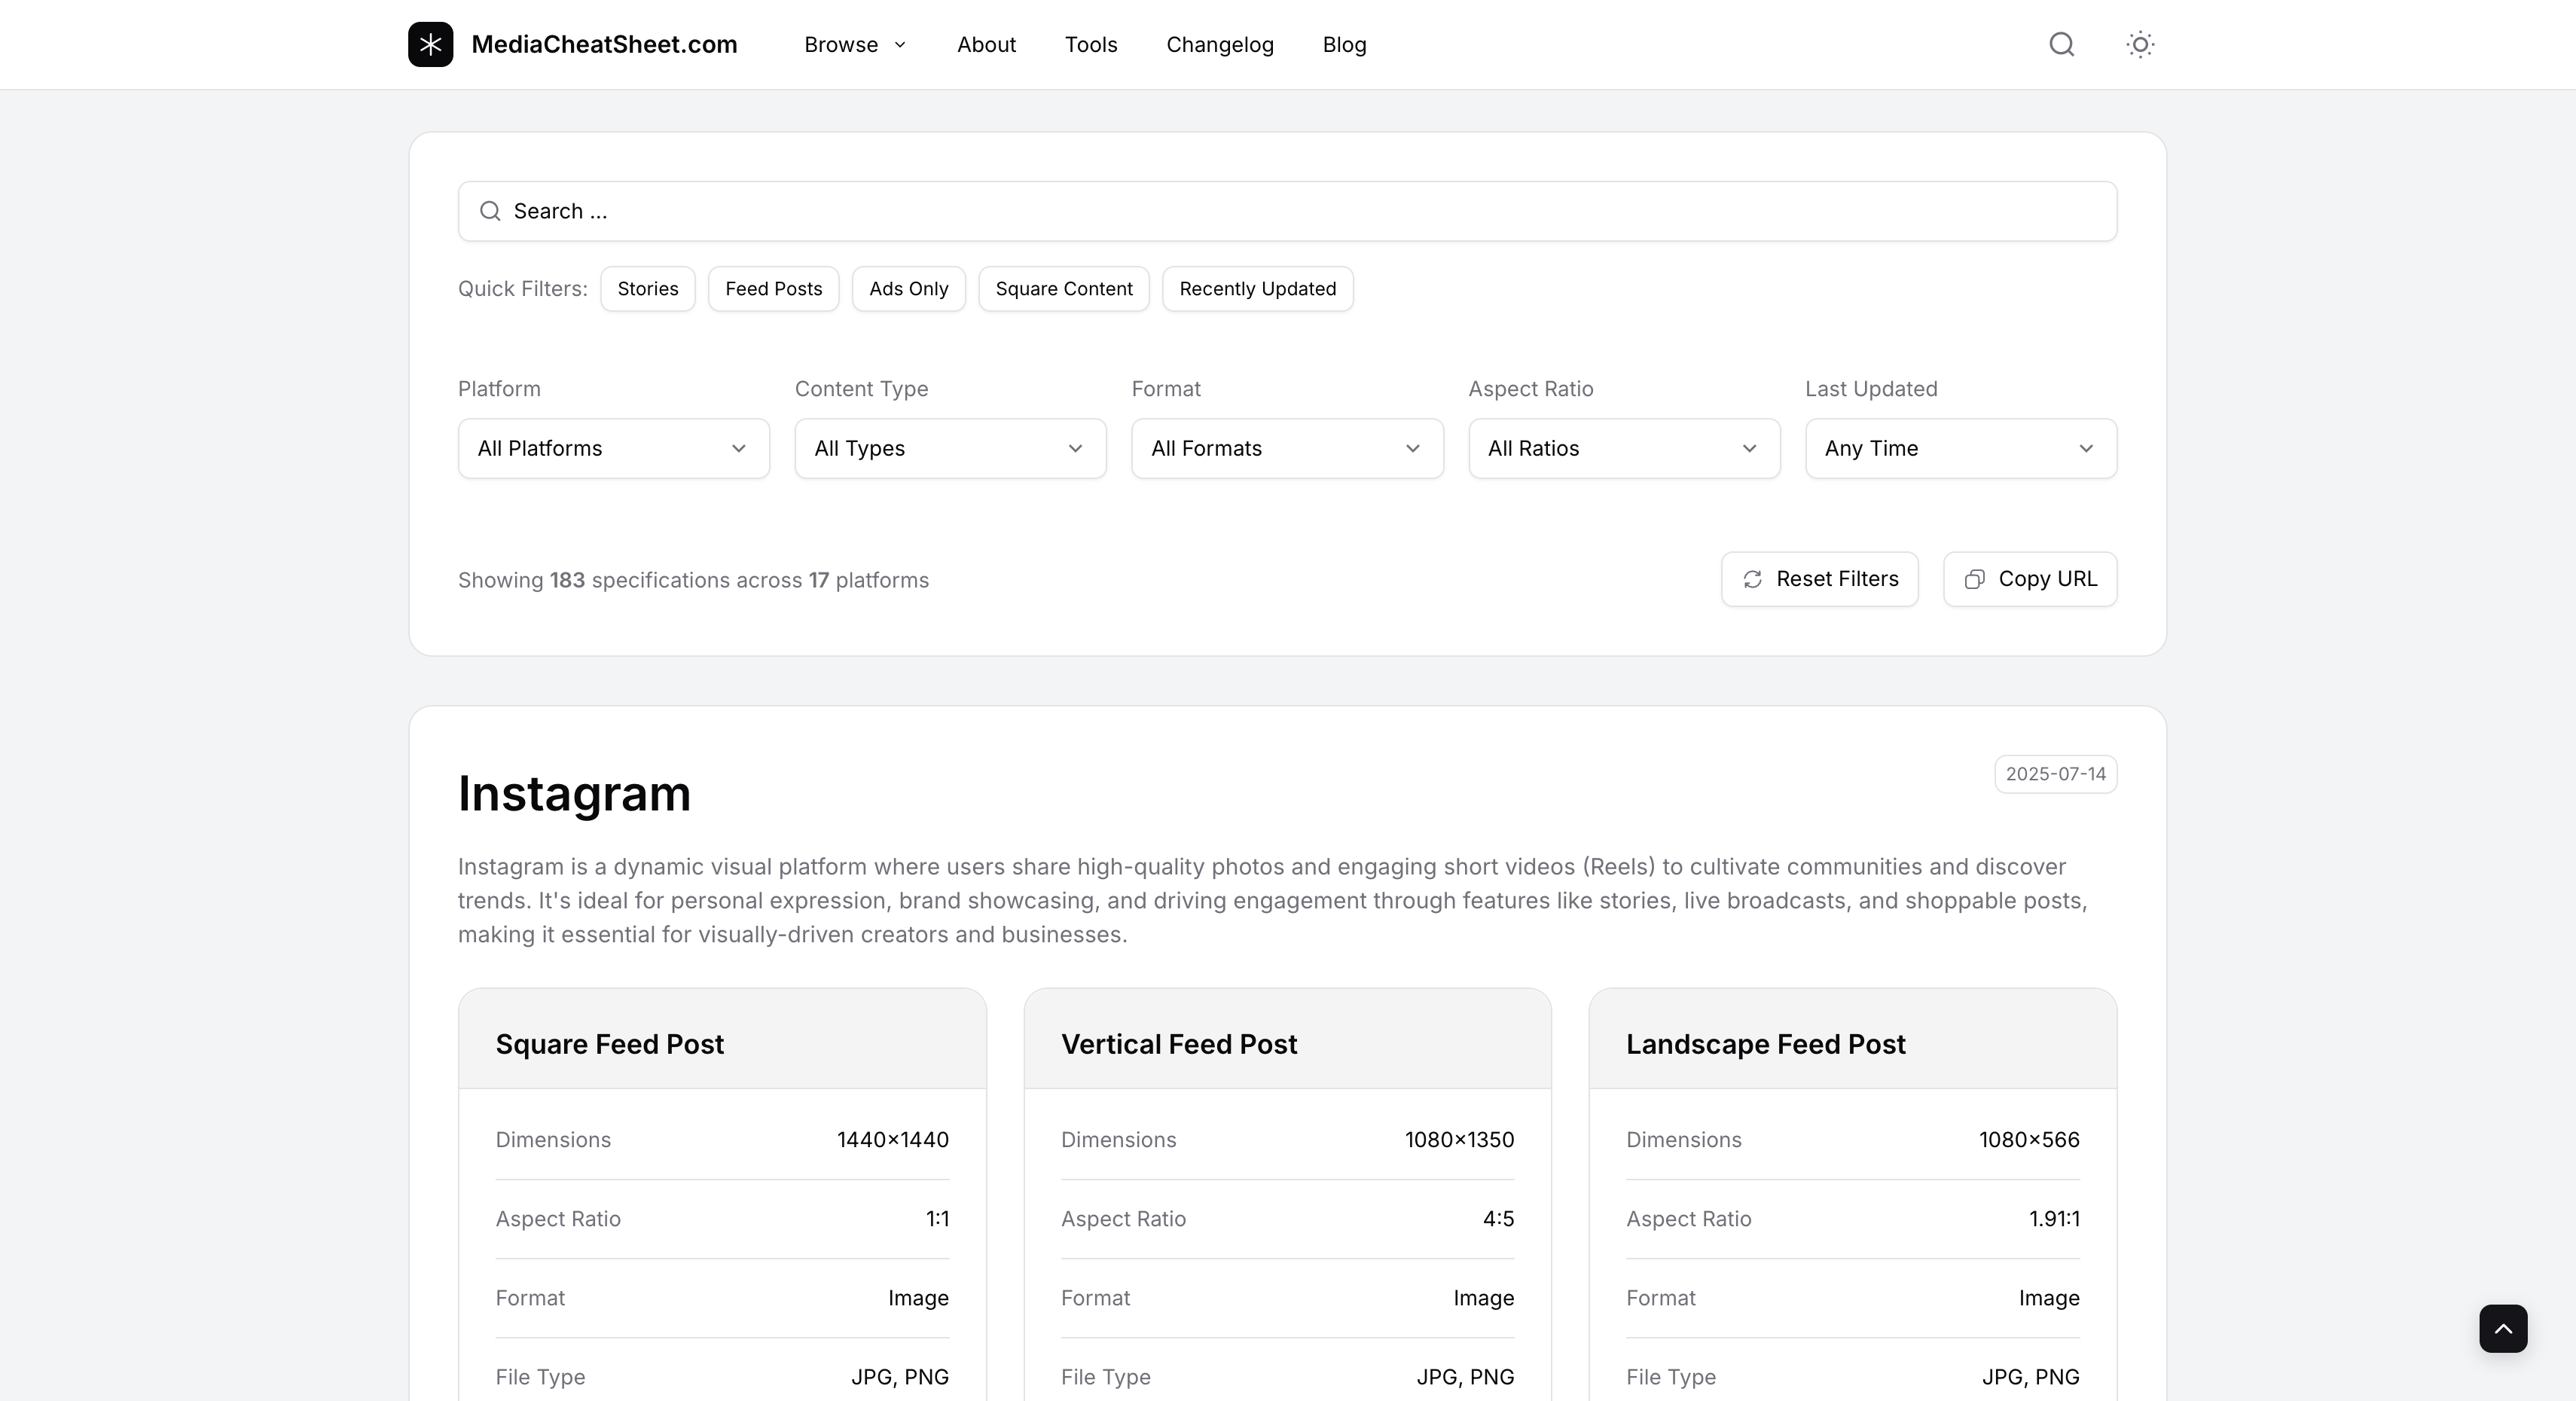Screen dimensions: 2576x1401
Task: Click the Copy URL button
Action: 2029,579
